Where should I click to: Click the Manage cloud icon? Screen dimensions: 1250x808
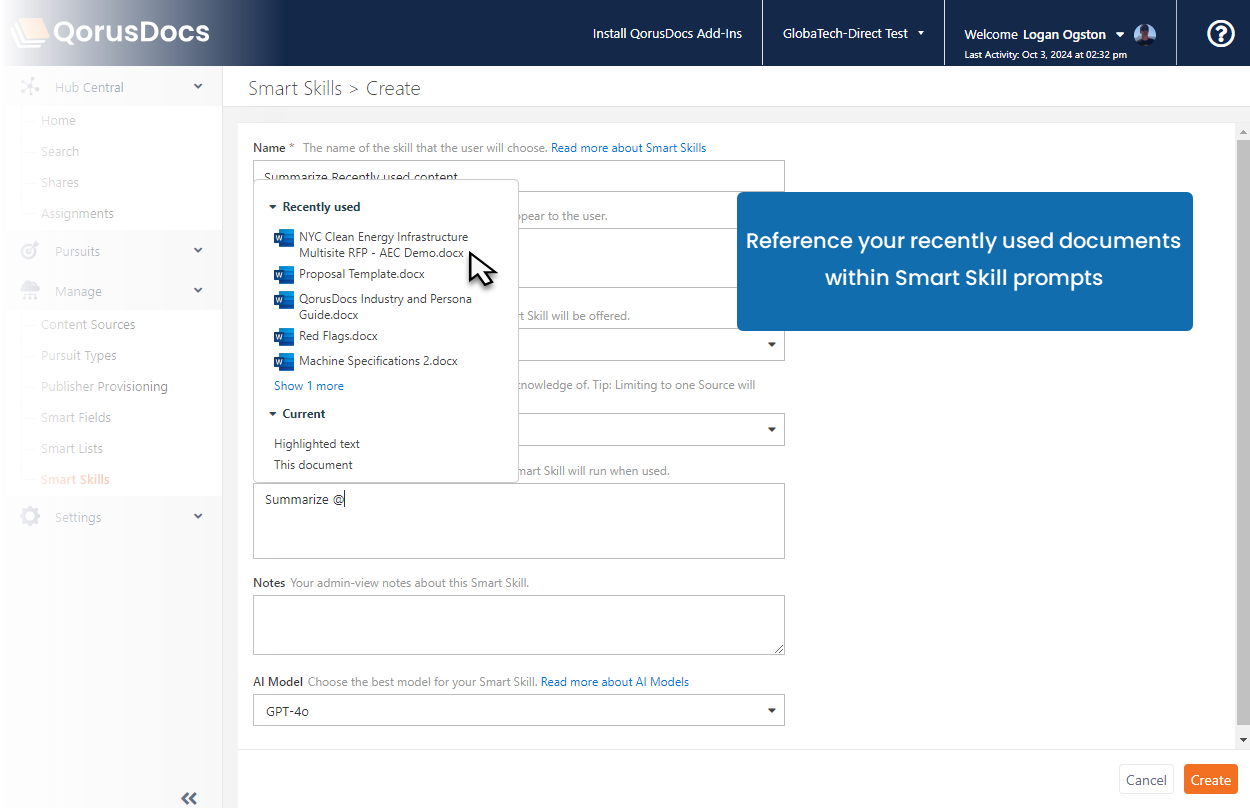[x=30, y=291]
